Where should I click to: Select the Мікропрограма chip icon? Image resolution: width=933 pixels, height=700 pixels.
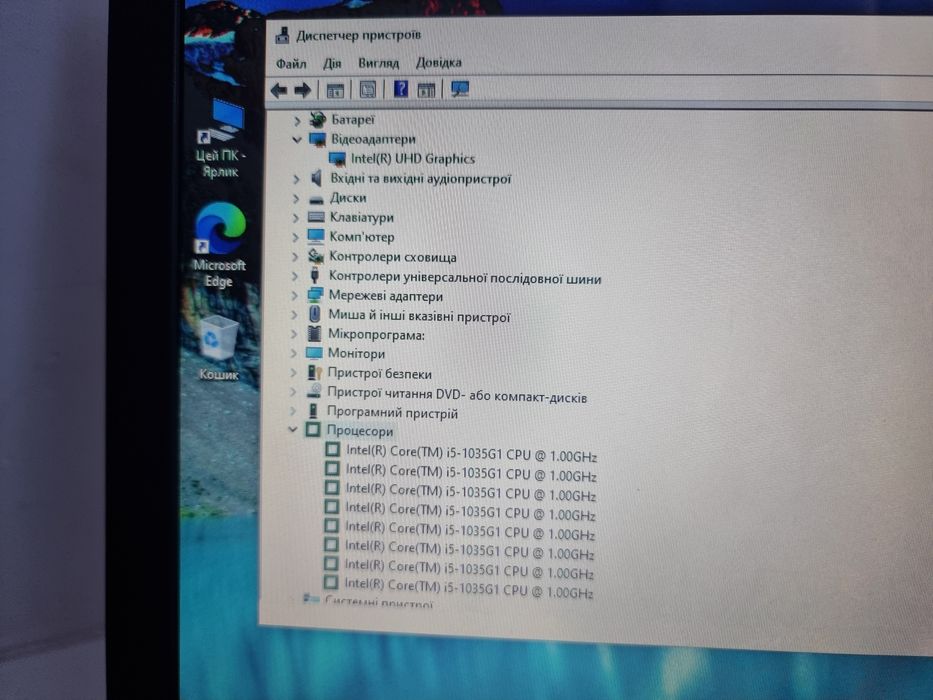[314, 334]
